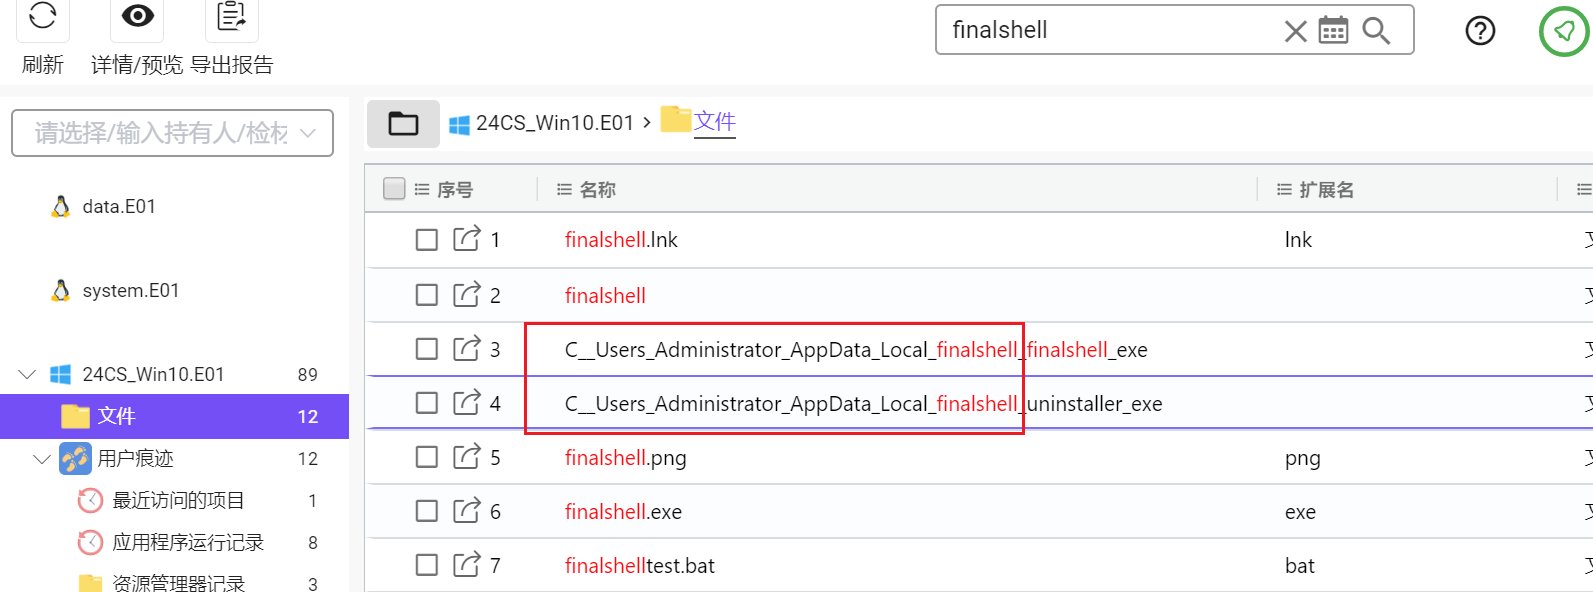Viewport: 1593px width, 592px height.
Task: Click the jump-to icon for row 1
Action: coord(467,239)
